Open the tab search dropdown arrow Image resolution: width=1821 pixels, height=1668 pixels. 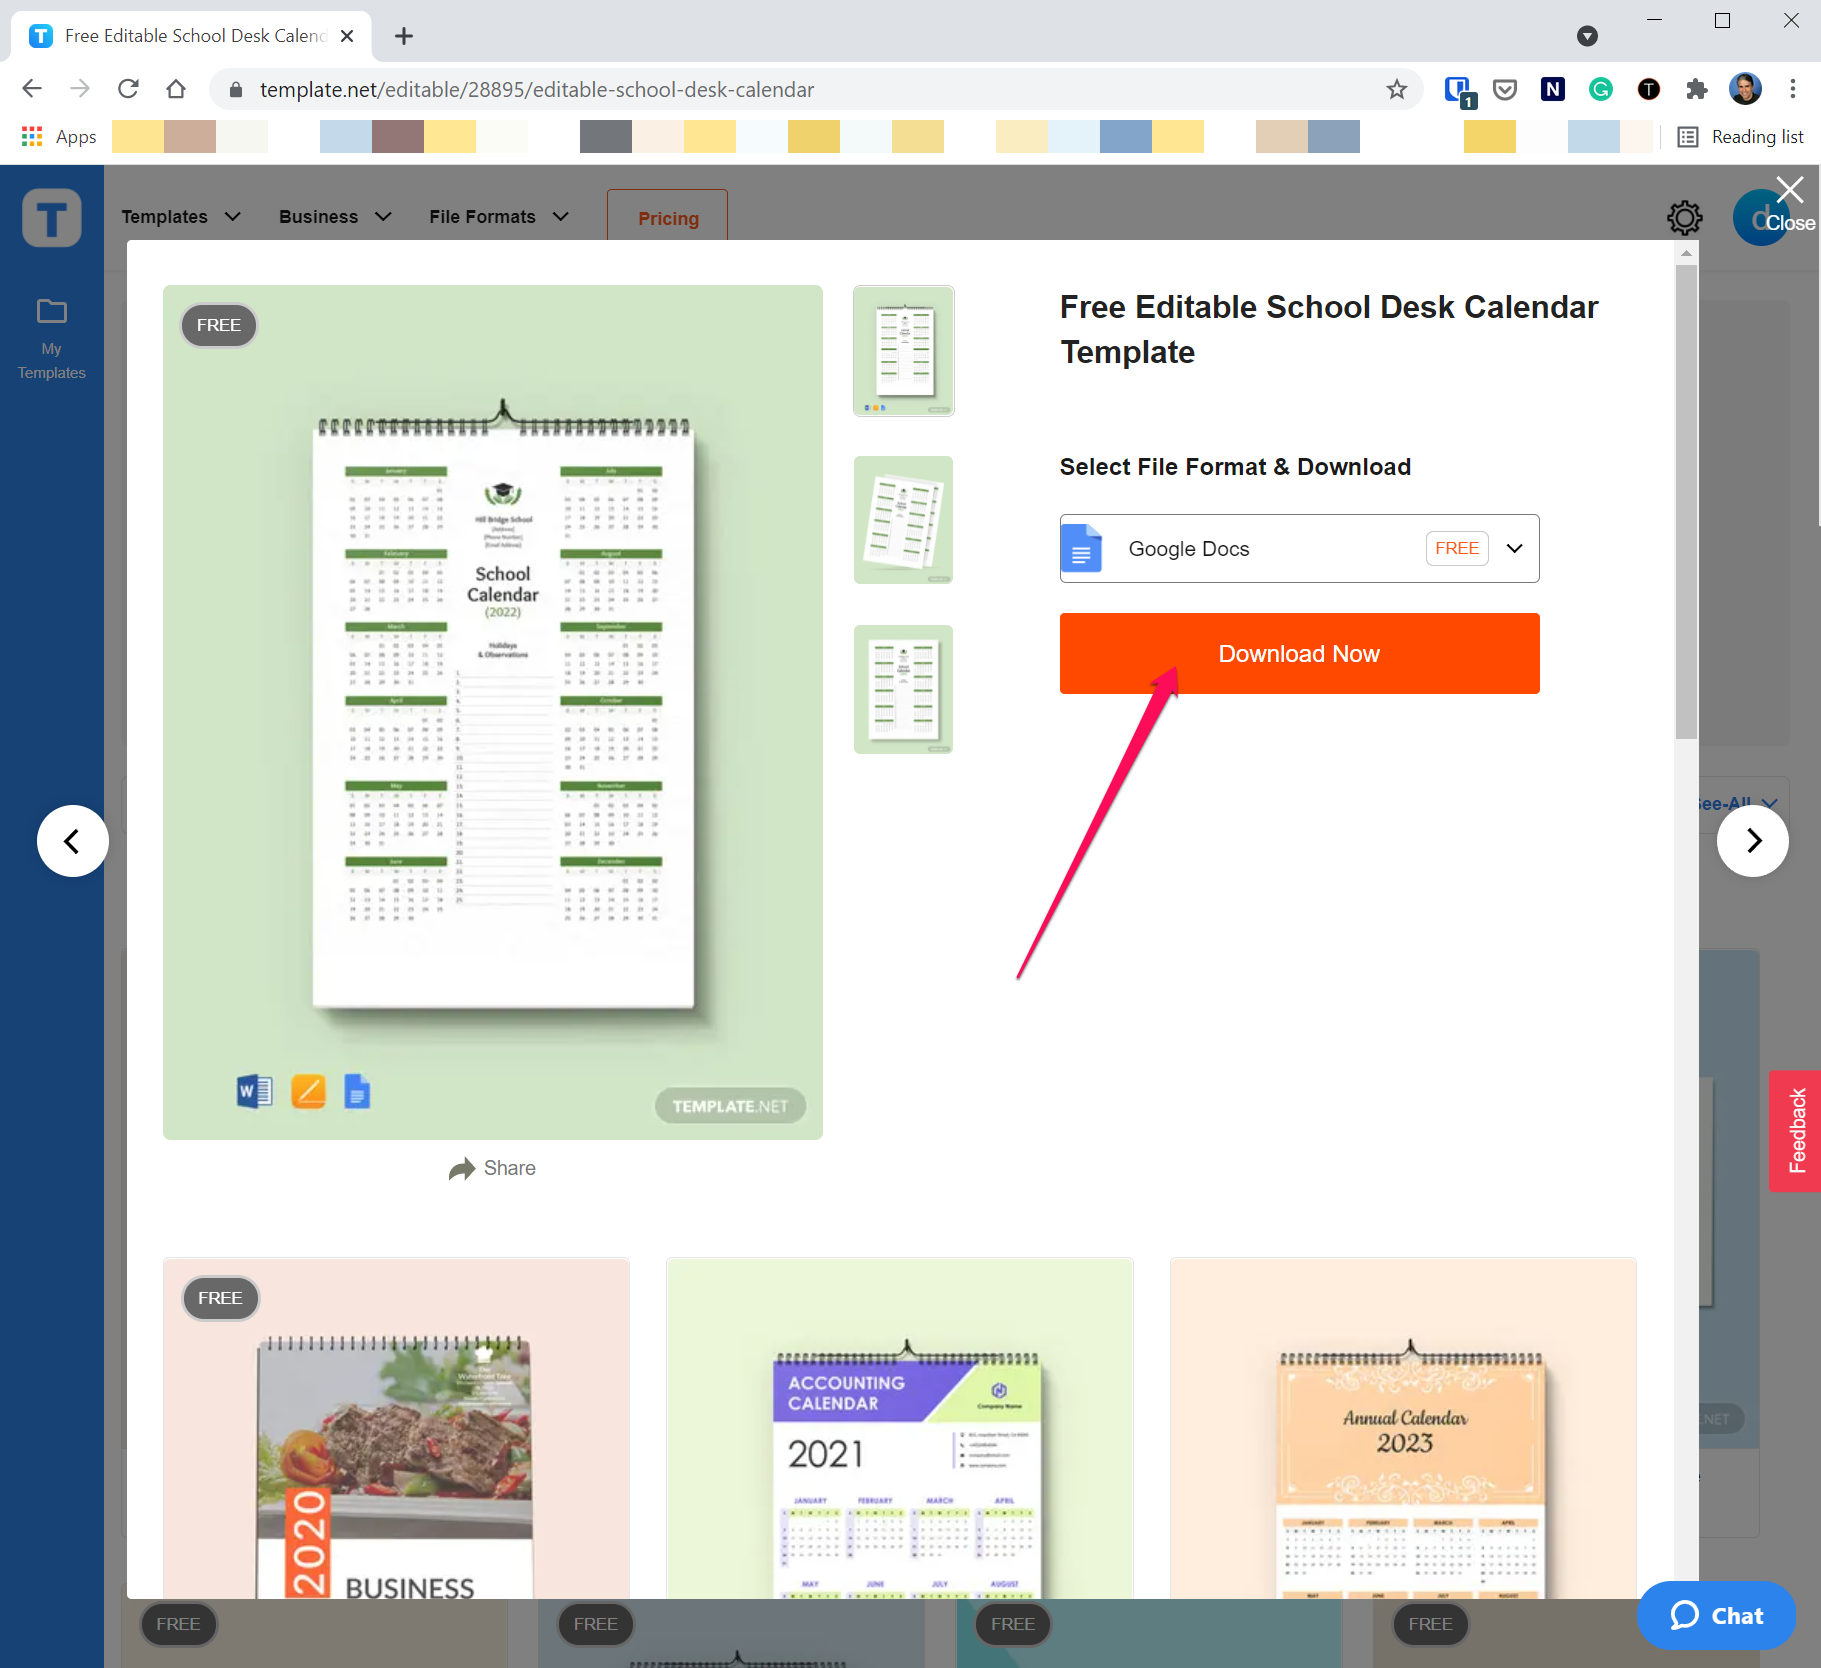coord(1587,36)
